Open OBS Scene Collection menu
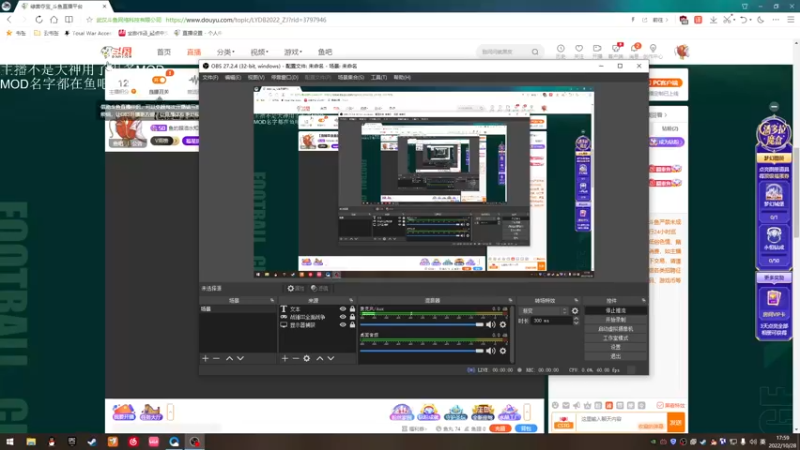Screen dimensions: 800x450 point(351,78)
